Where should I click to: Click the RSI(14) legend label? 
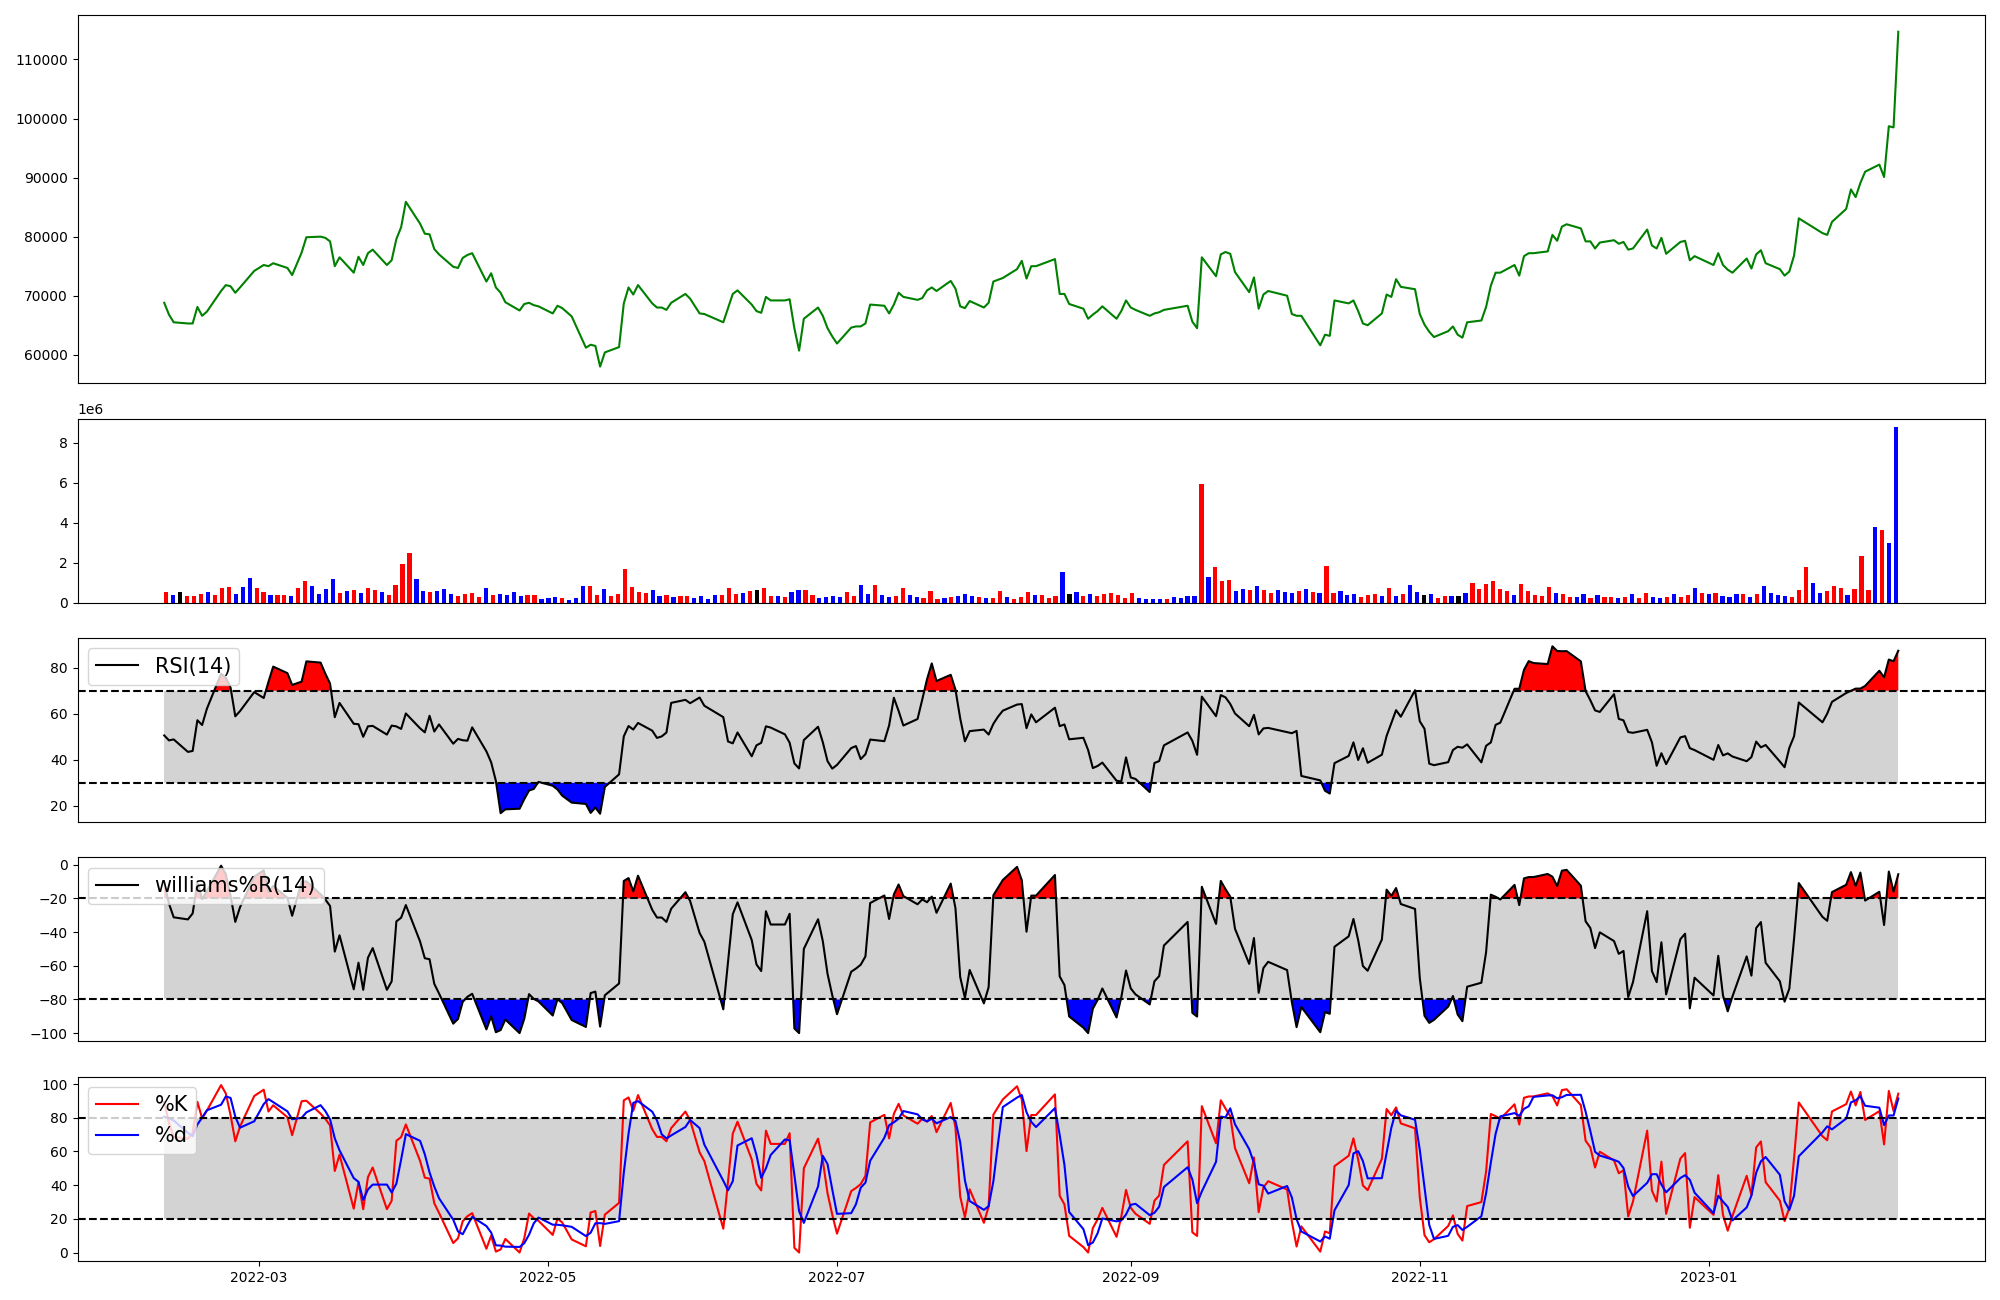tap(192, 666)
